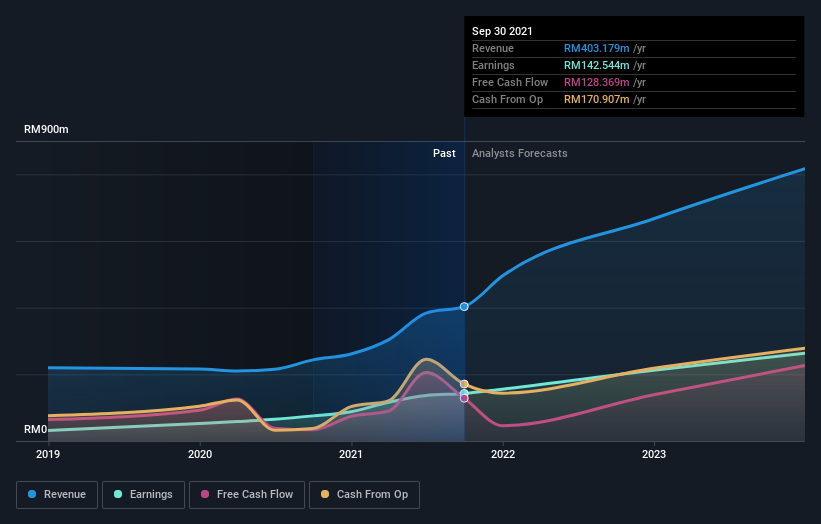
Task: Click the Earnings label in tooltip
Action: point(493,65)
